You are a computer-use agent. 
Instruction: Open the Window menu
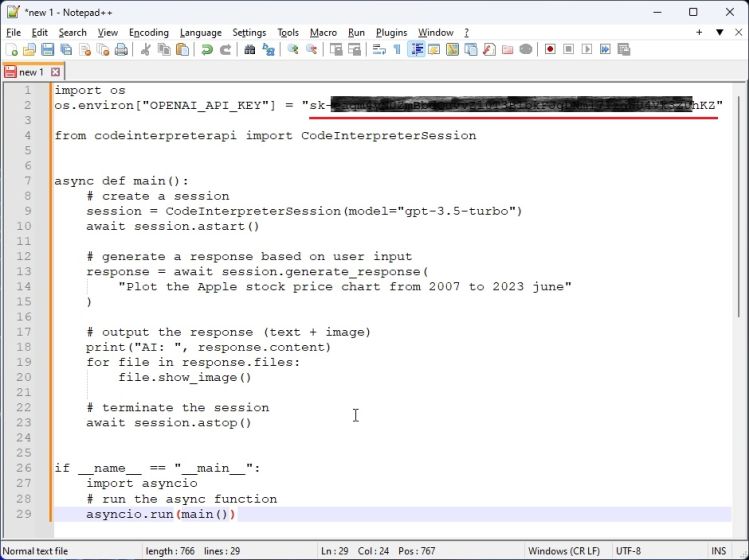[x=436, y=32]
